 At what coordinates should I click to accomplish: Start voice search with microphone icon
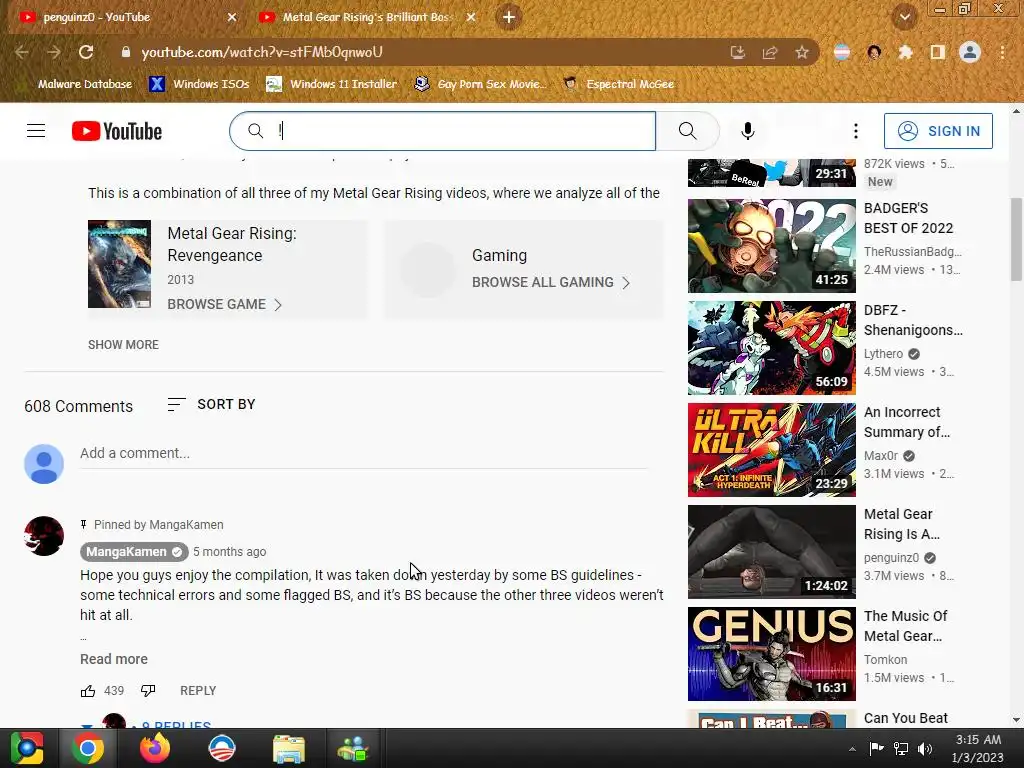(x=748, y=131)
